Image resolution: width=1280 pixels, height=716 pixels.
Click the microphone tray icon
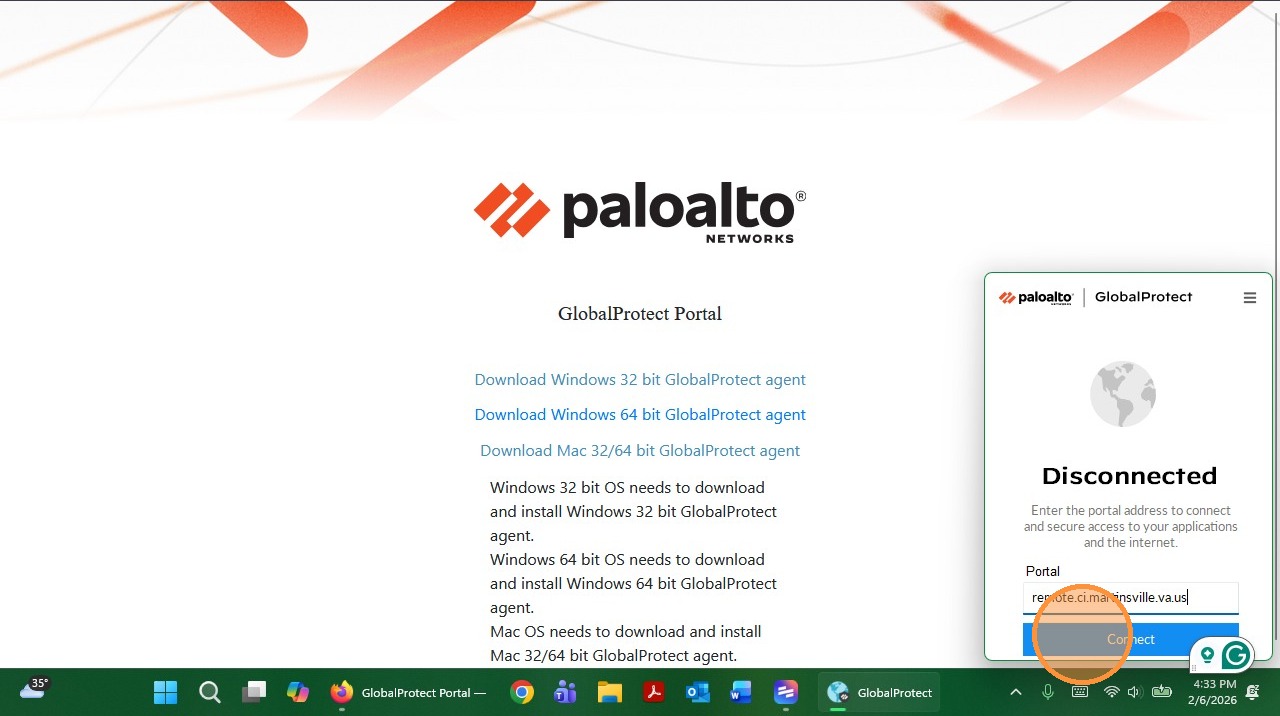coord(1048,692)
